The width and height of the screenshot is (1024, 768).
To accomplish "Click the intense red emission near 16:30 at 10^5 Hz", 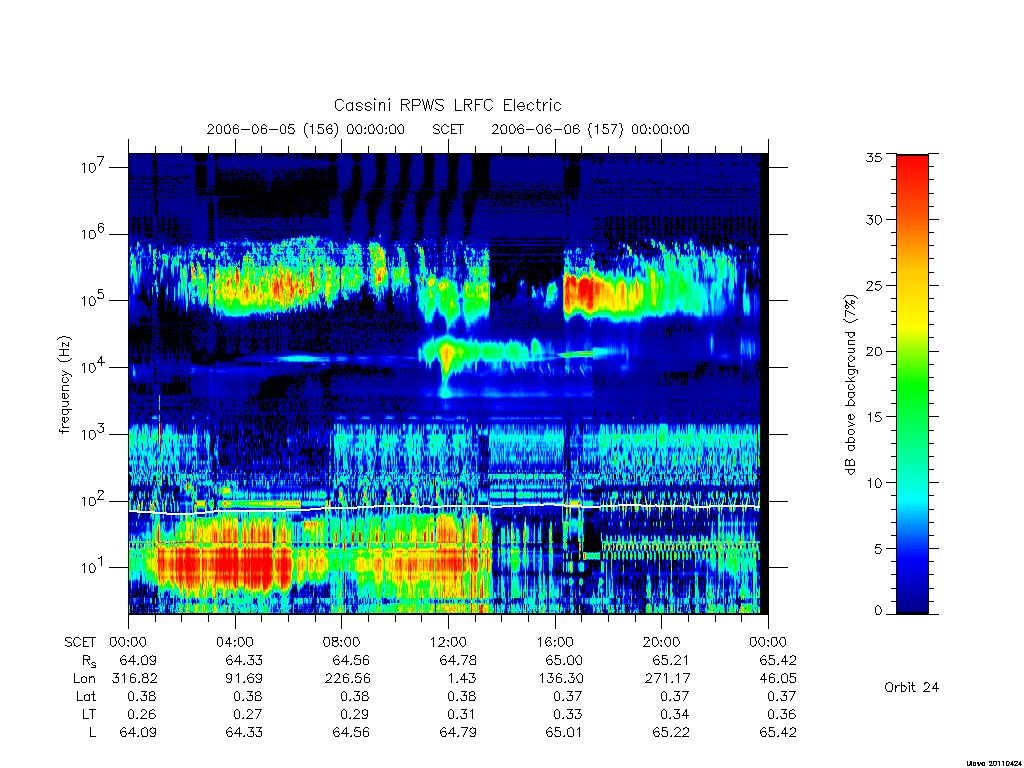I will 581,293.
